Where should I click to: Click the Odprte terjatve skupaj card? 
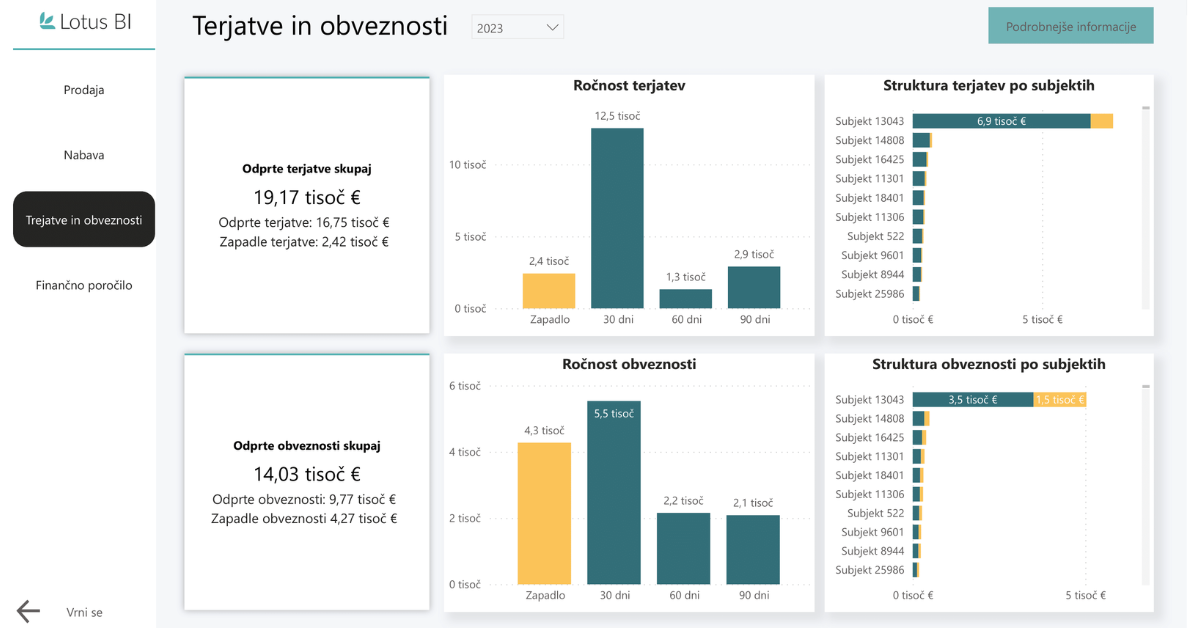pos(307,206)
